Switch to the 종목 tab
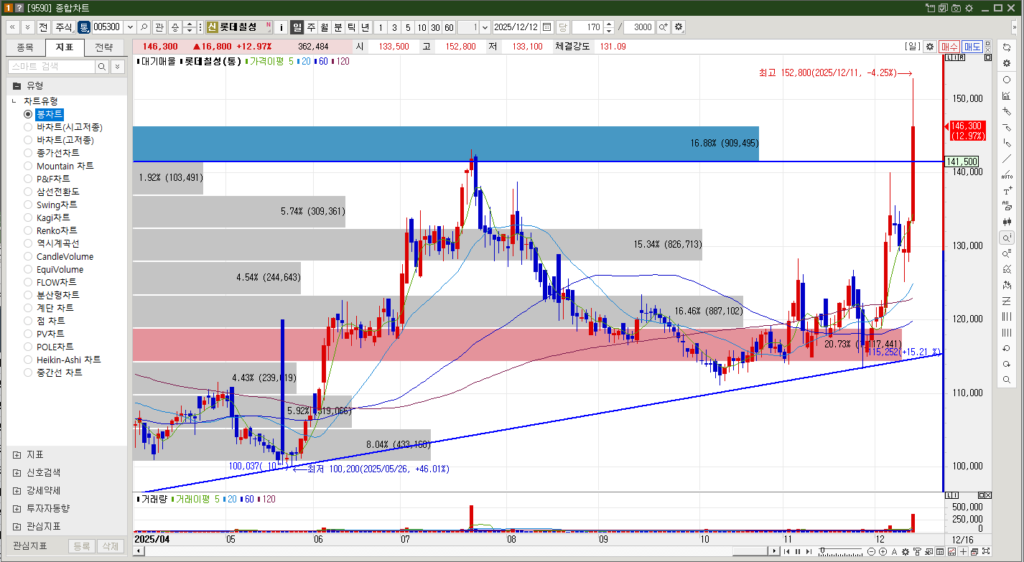This screenshot has height=562, width=1024. click(25, 47)
